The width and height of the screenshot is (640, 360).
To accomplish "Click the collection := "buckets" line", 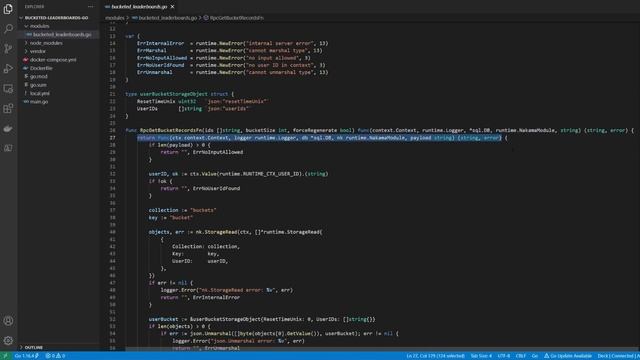I will (182, 211).
